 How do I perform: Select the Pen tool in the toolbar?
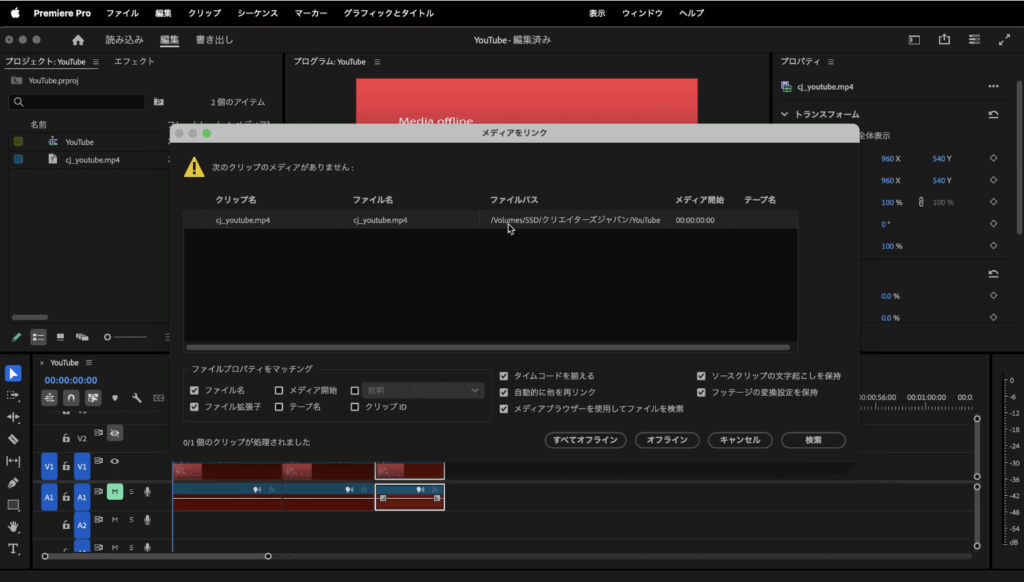13,483
